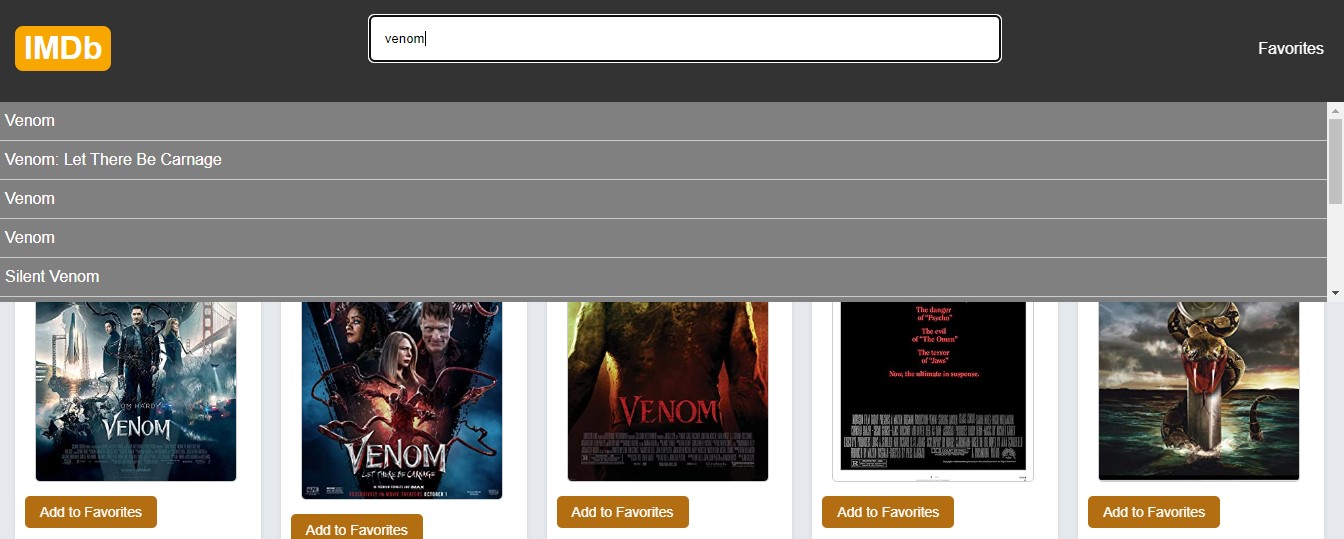Add Venom Let There Be Carnage to Favorites
The width and height of the screenshot is (1344, 539).
[357, 527]
